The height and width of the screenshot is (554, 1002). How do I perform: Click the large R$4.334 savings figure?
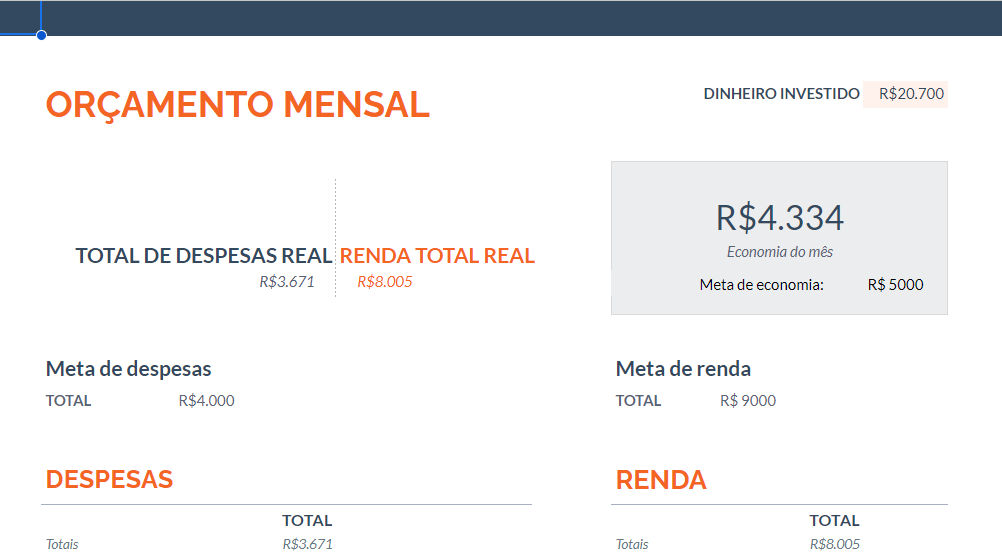pos(780,217)
